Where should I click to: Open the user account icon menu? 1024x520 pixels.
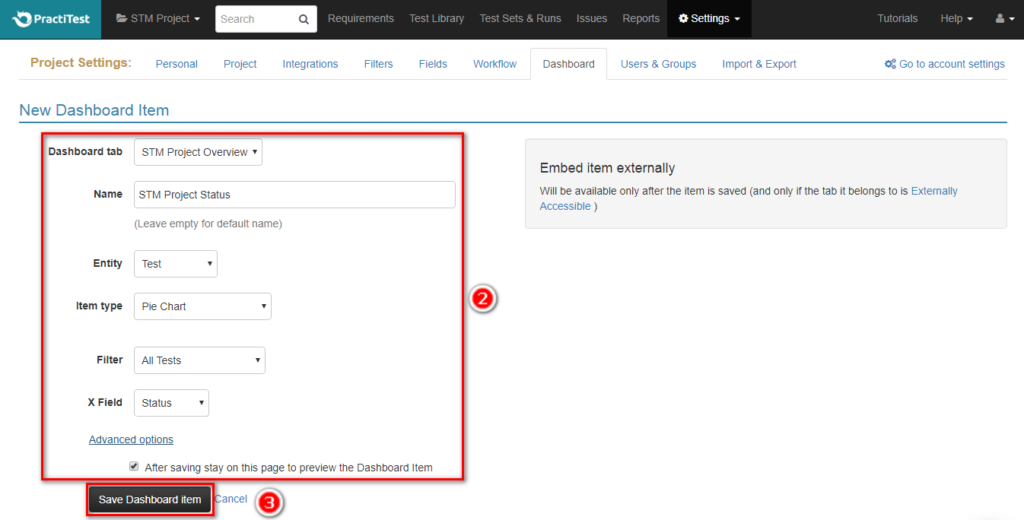point(1004,19)
